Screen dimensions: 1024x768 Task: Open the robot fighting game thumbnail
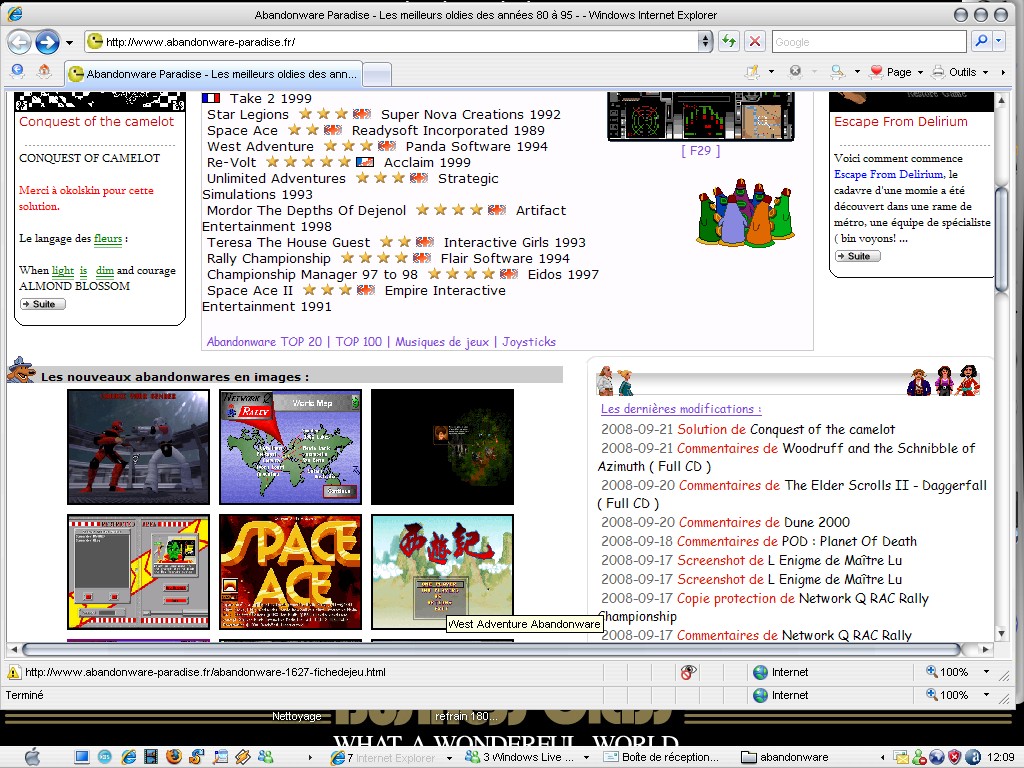pos(138,447)
